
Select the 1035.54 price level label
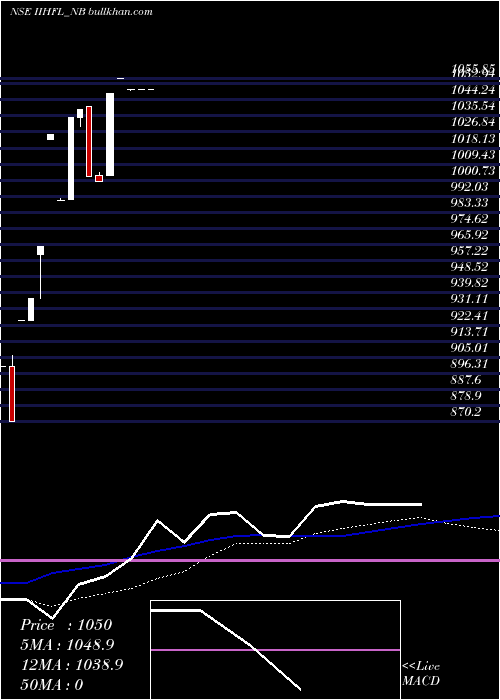[473, 106]
